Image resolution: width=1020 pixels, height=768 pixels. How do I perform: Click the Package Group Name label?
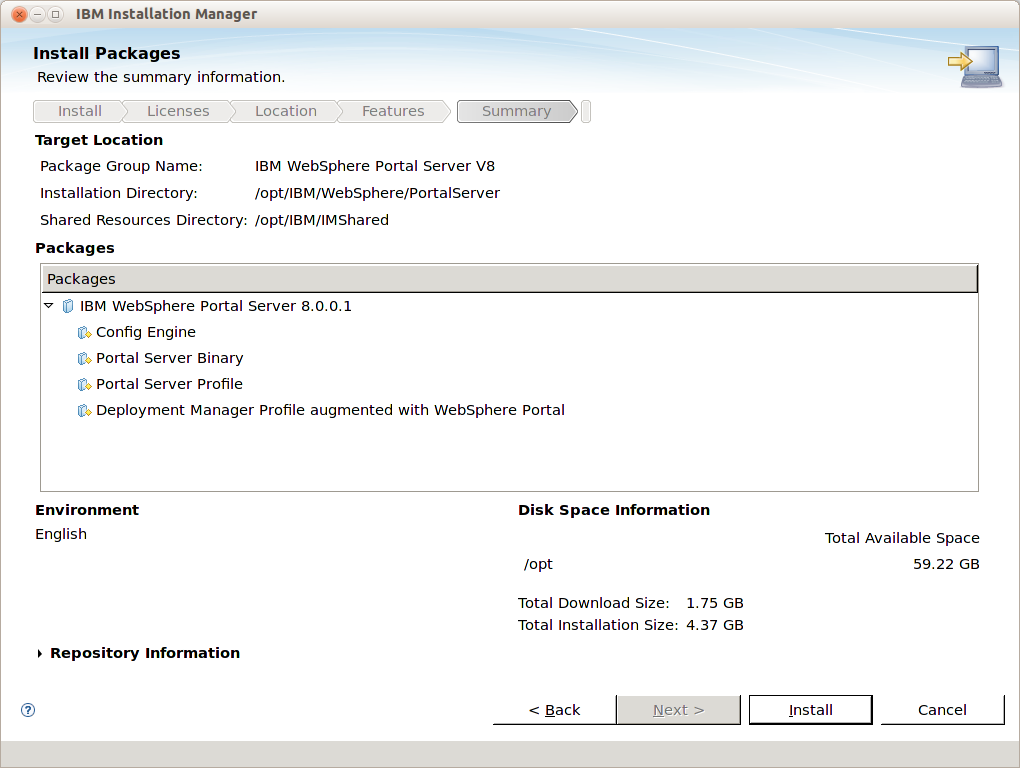[121, 166]
